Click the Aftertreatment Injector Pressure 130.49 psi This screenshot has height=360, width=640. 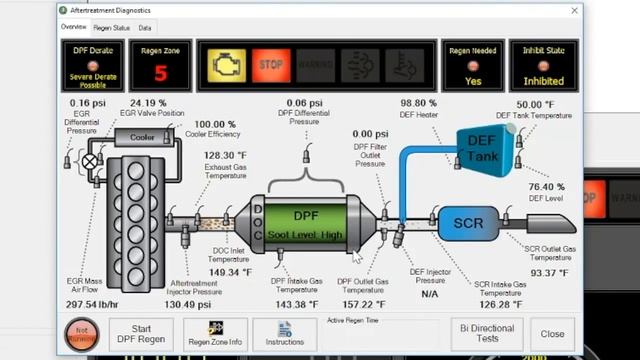point(188,304)
